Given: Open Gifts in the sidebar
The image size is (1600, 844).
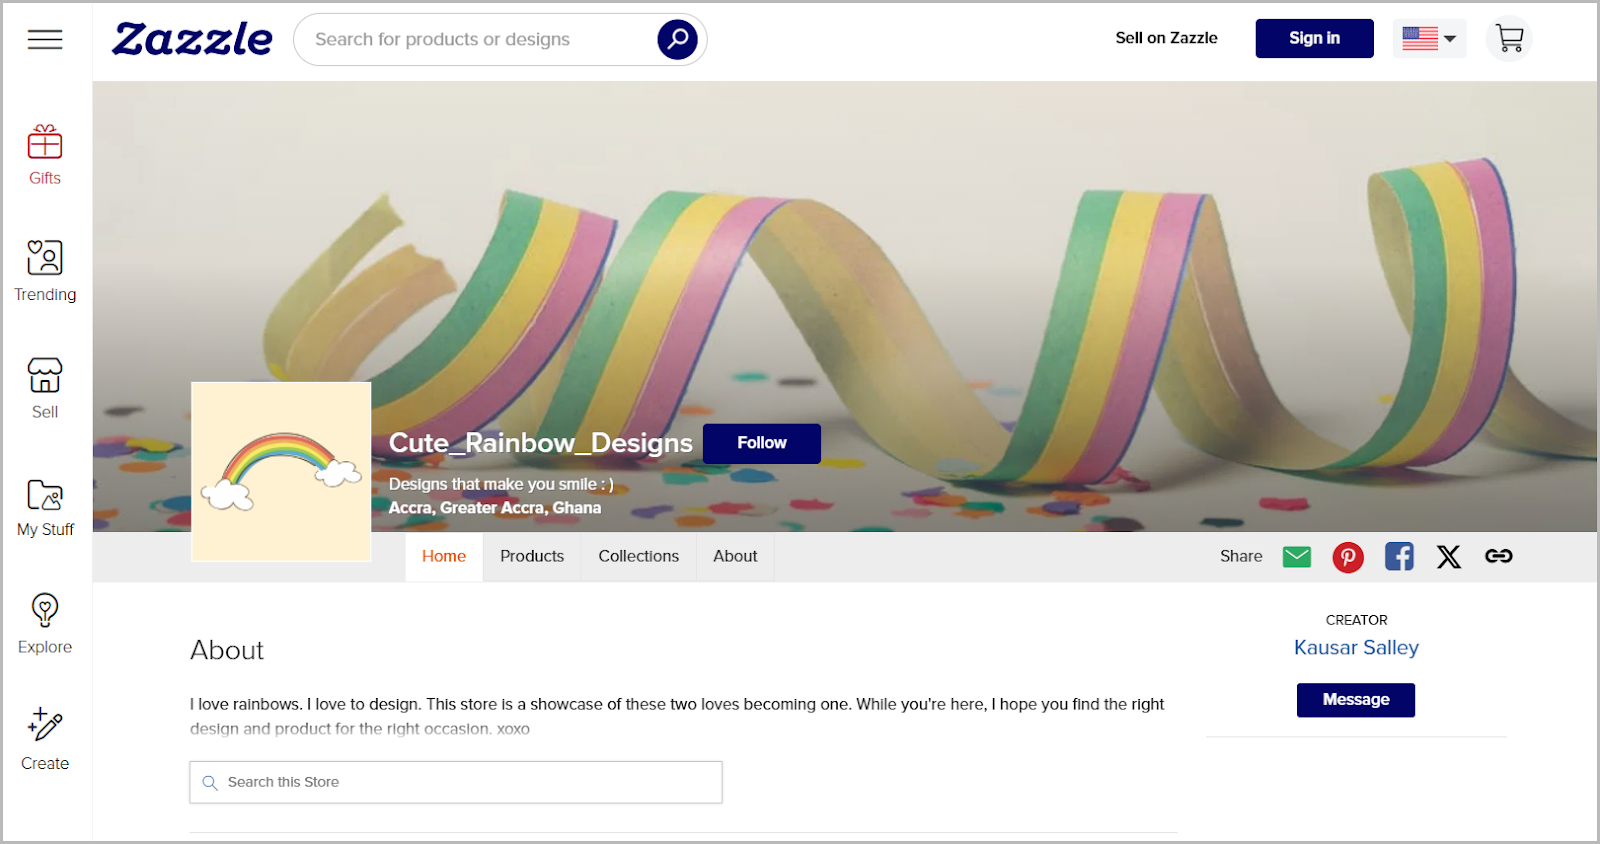Looking at the screenshot, I should click(45, 155).
